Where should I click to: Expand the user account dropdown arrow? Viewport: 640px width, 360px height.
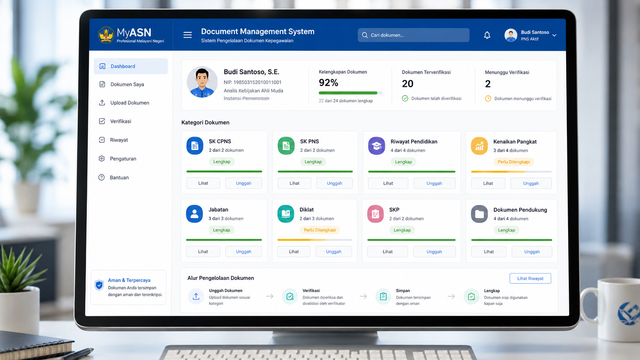pyautogui.click(x=554, y=36)
